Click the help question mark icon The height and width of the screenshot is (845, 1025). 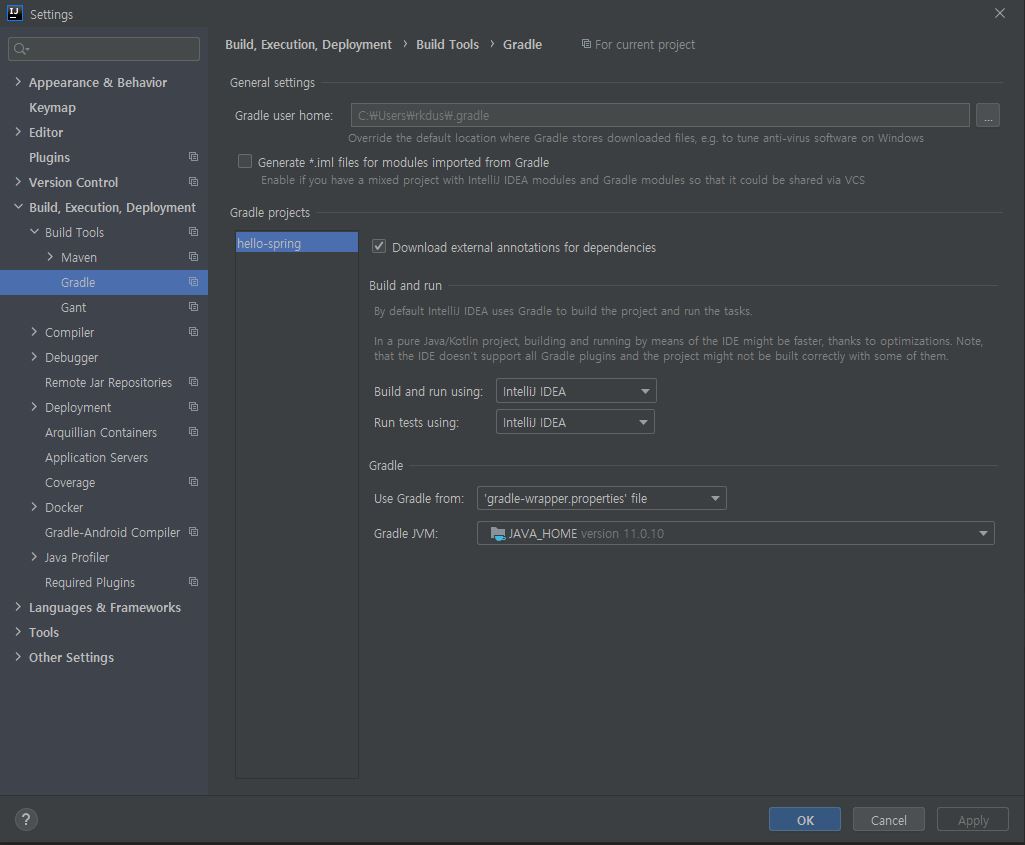coord(26,819)
